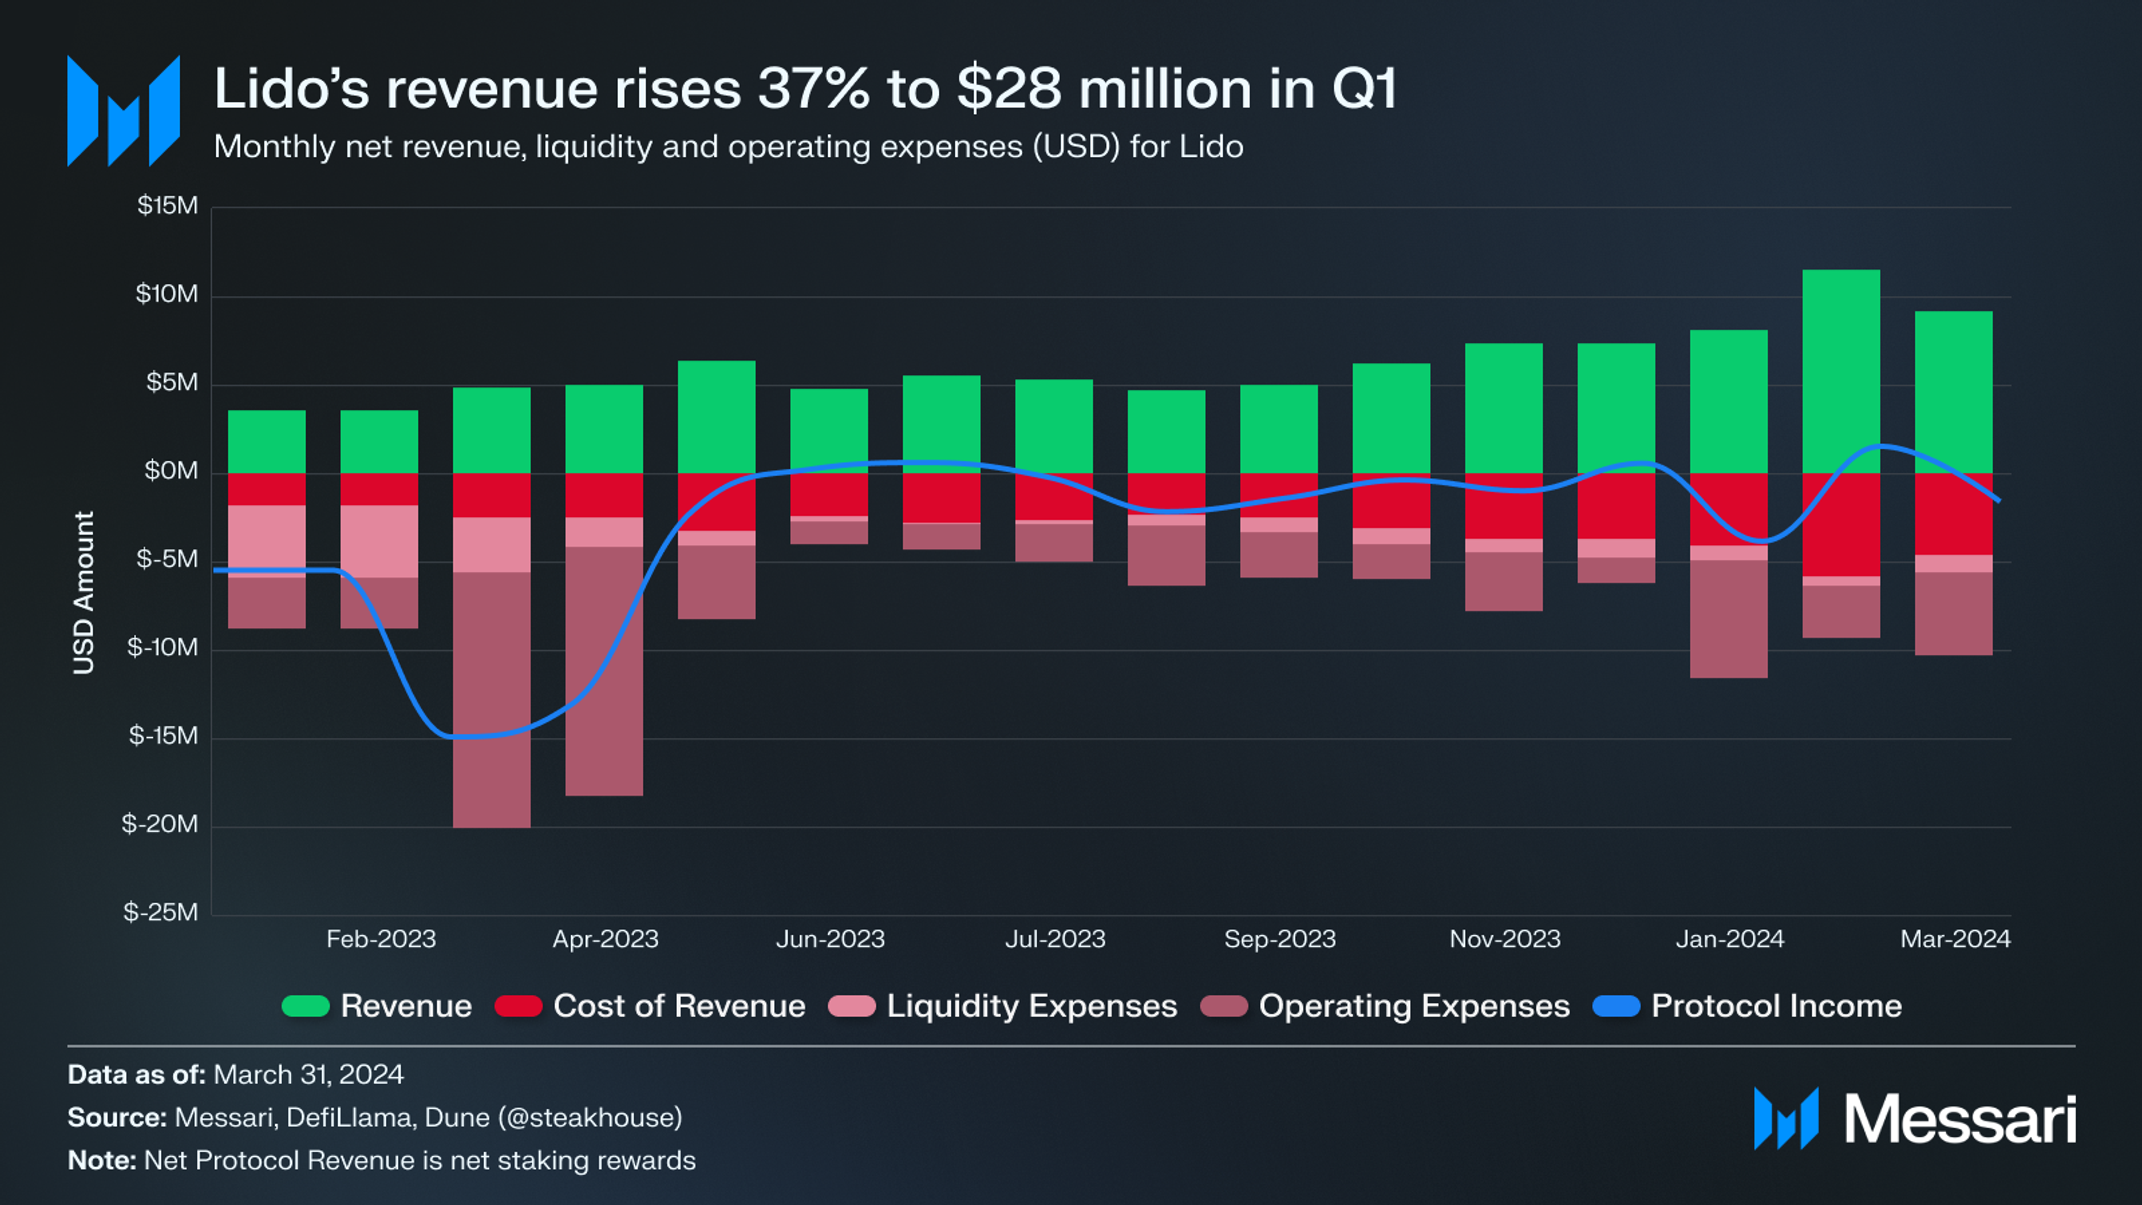The height and width of the screenshot is (1205, 2142).
Task: Click the 'Sep-2023' x-axis label
Action: (x=1280, y=939)
